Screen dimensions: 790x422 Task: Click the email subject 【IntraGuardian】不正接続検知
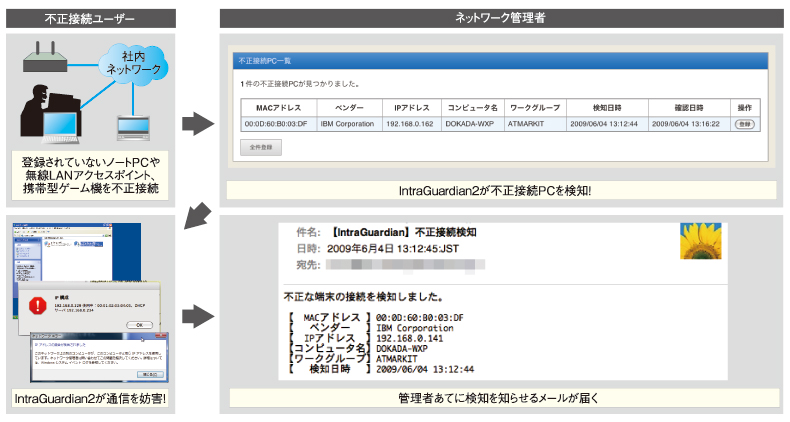(403, 232)
